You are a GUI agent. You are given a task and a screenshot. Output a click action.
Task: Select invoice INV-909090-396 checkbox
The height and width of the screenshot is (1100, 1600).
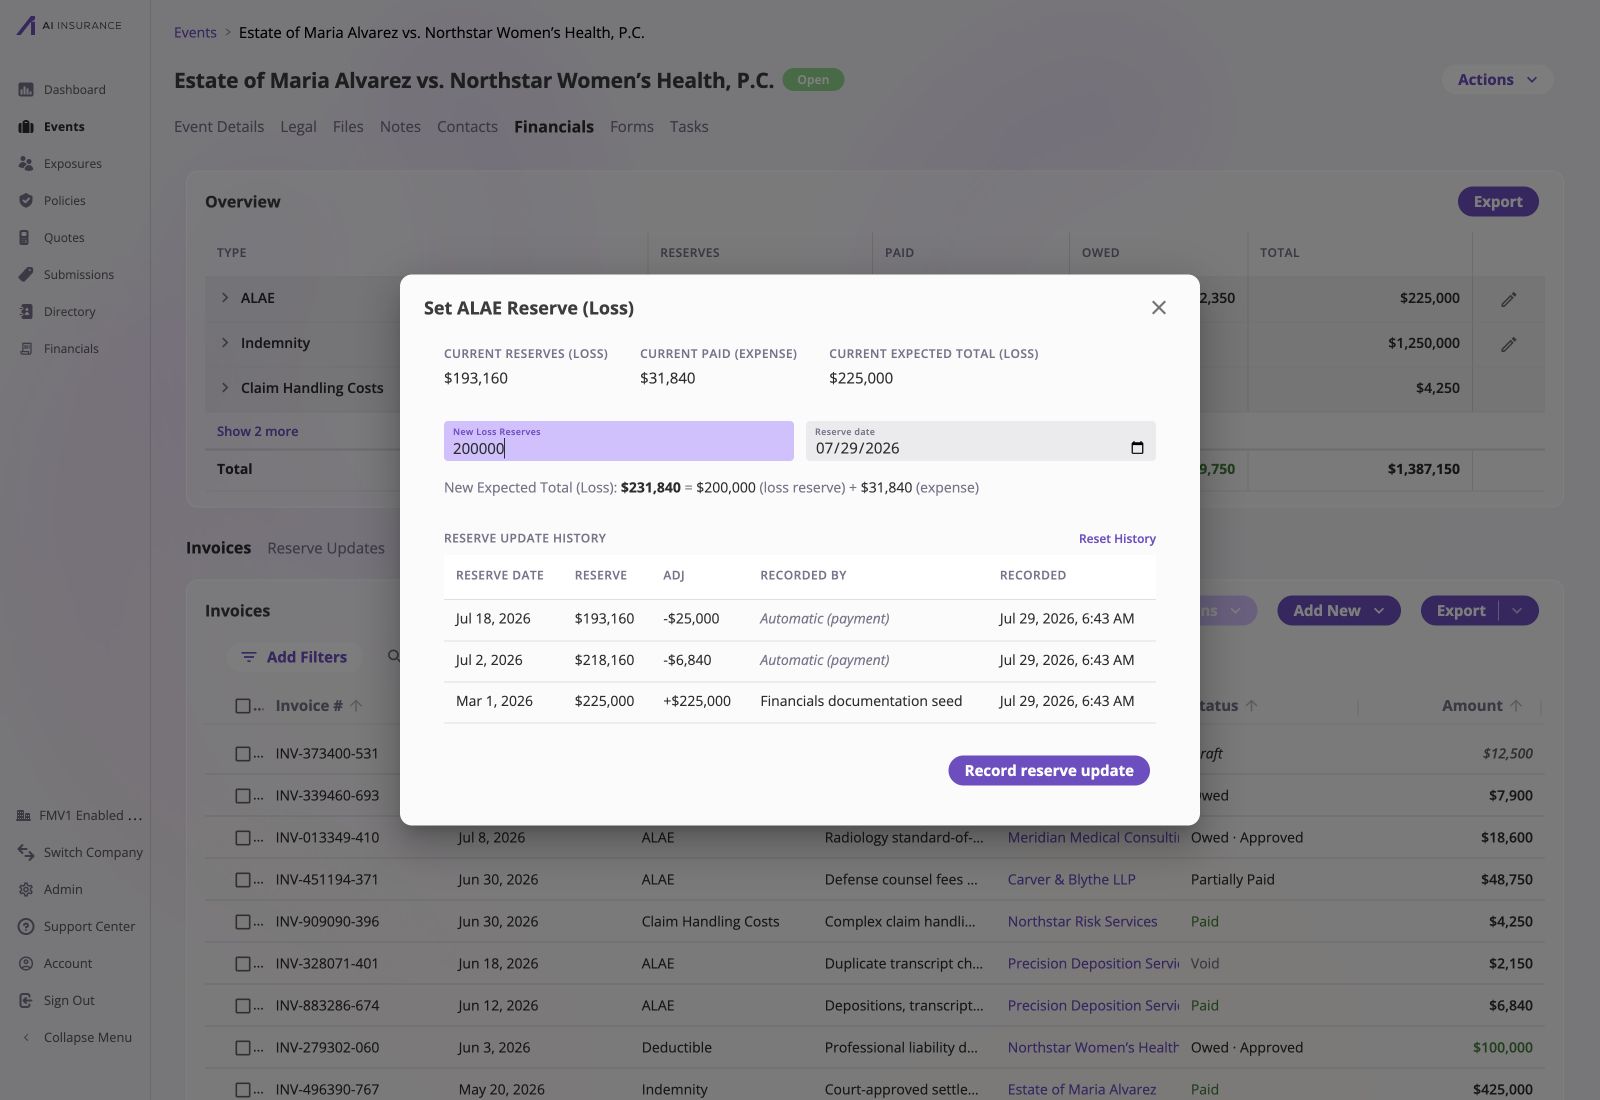243,922
